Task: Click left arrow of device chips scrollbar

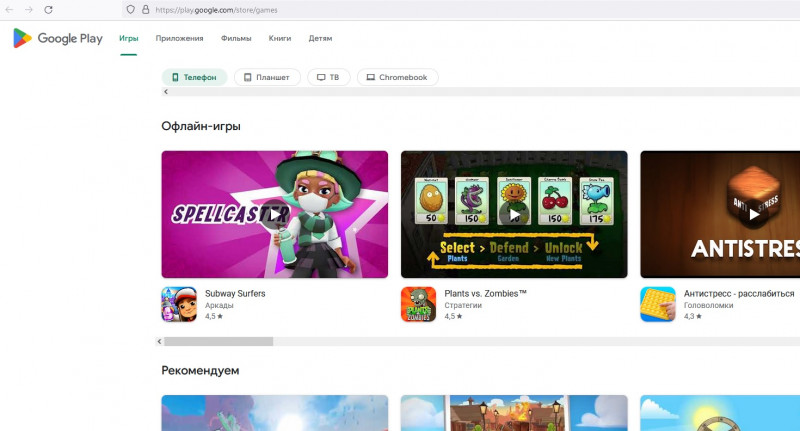Action: [165, 92]
